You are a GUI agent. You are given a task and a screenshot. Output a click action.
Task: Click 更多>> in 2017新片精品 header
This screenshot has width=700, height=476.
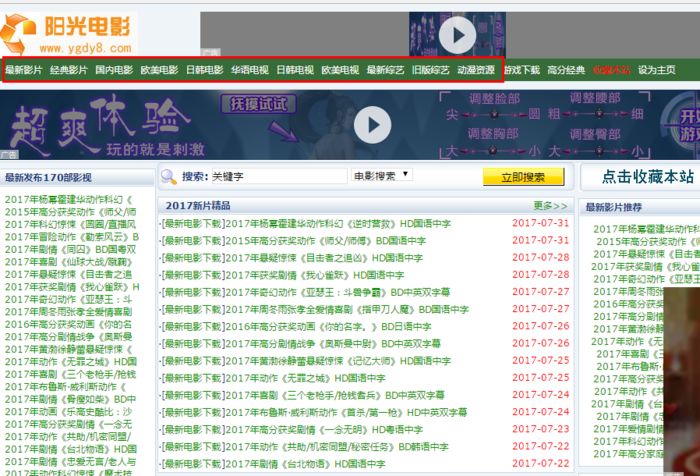click(x=550, y=206)
